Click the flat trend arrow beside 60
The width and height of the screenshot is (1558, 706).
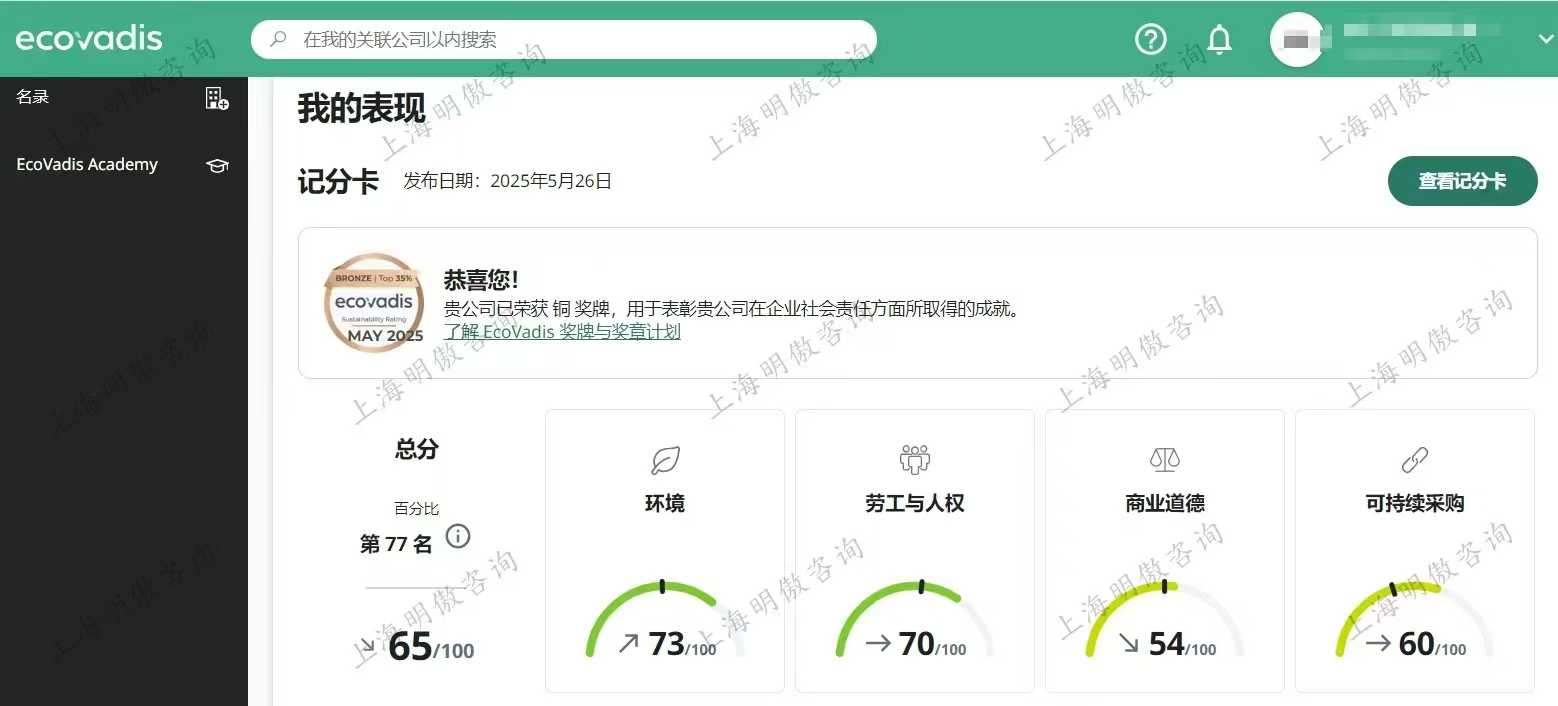[x=1378, y=643]
